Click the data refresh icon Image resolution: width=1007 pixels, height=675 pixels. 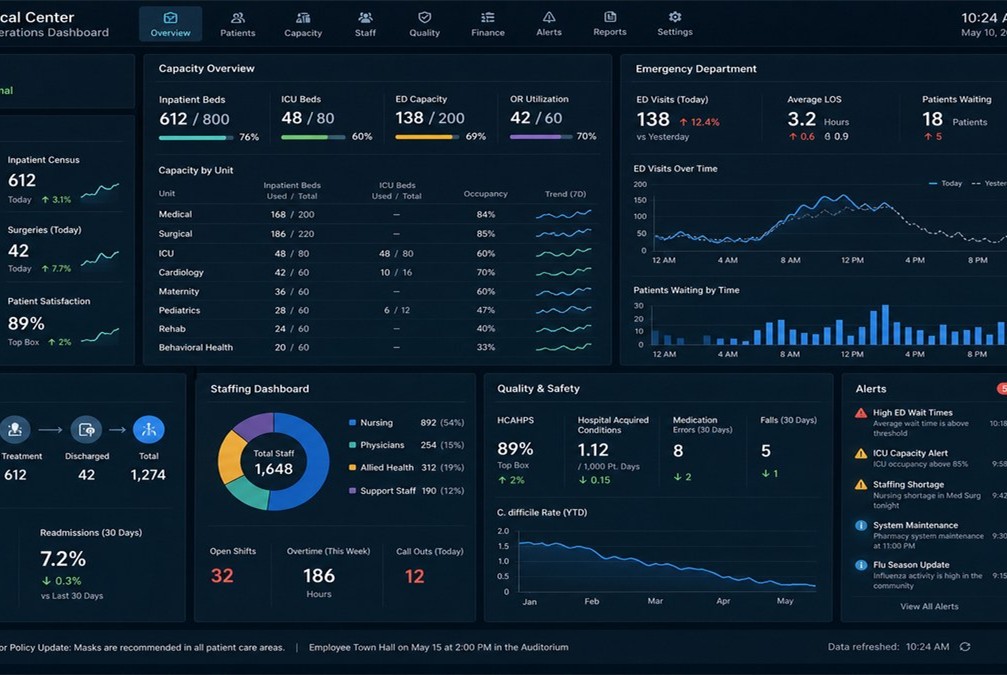tap(965, 647)
